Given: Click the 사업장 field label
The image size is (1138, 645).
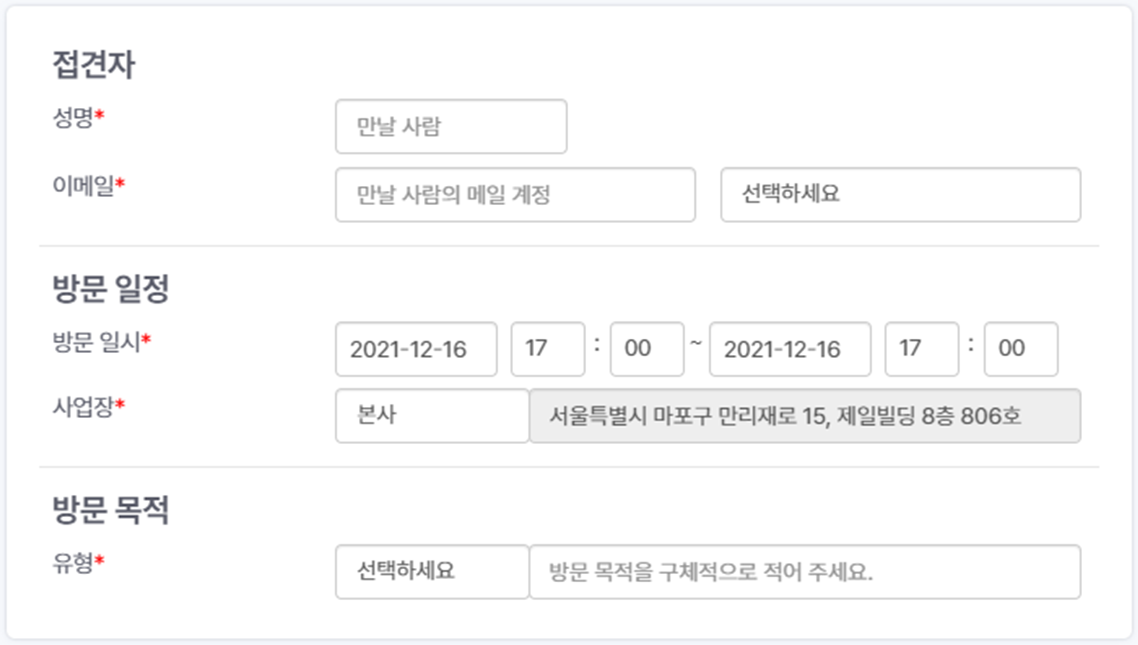Looking at the screenshot, I should click(x=85, y=408).
